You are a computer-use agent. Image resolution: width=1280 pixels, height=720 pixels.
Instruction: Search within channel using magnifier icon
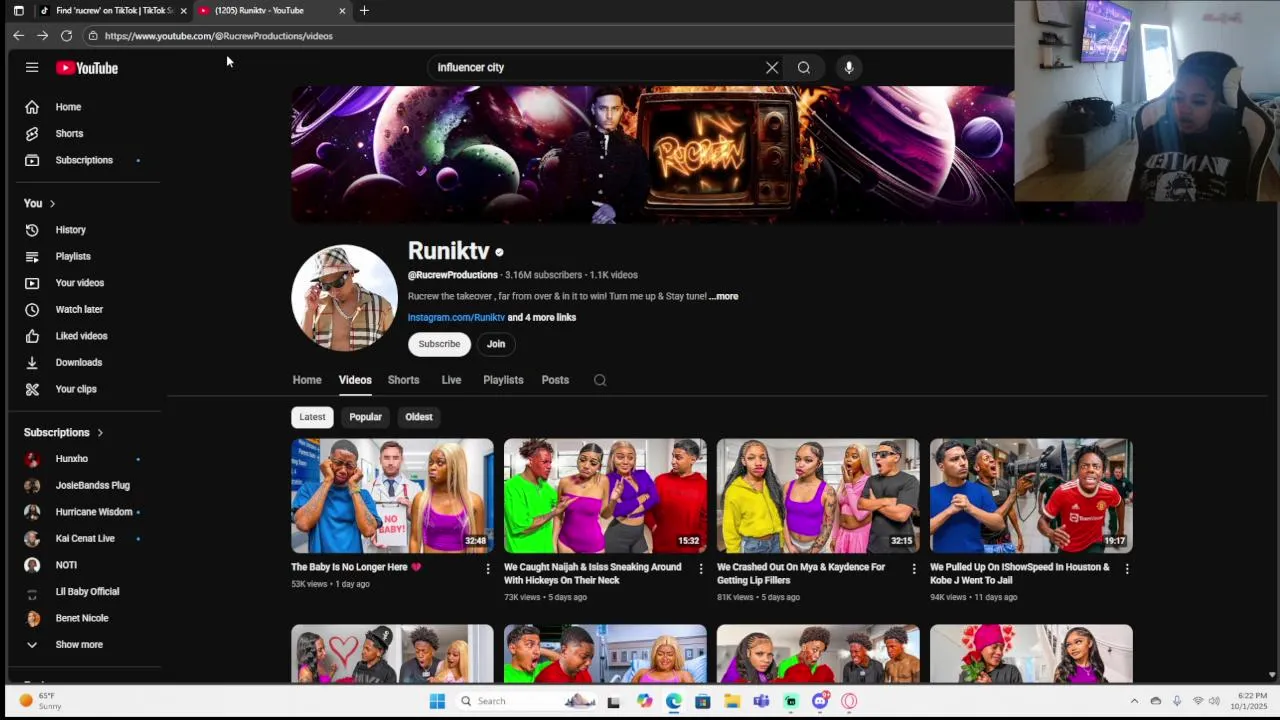coord(600,380)
